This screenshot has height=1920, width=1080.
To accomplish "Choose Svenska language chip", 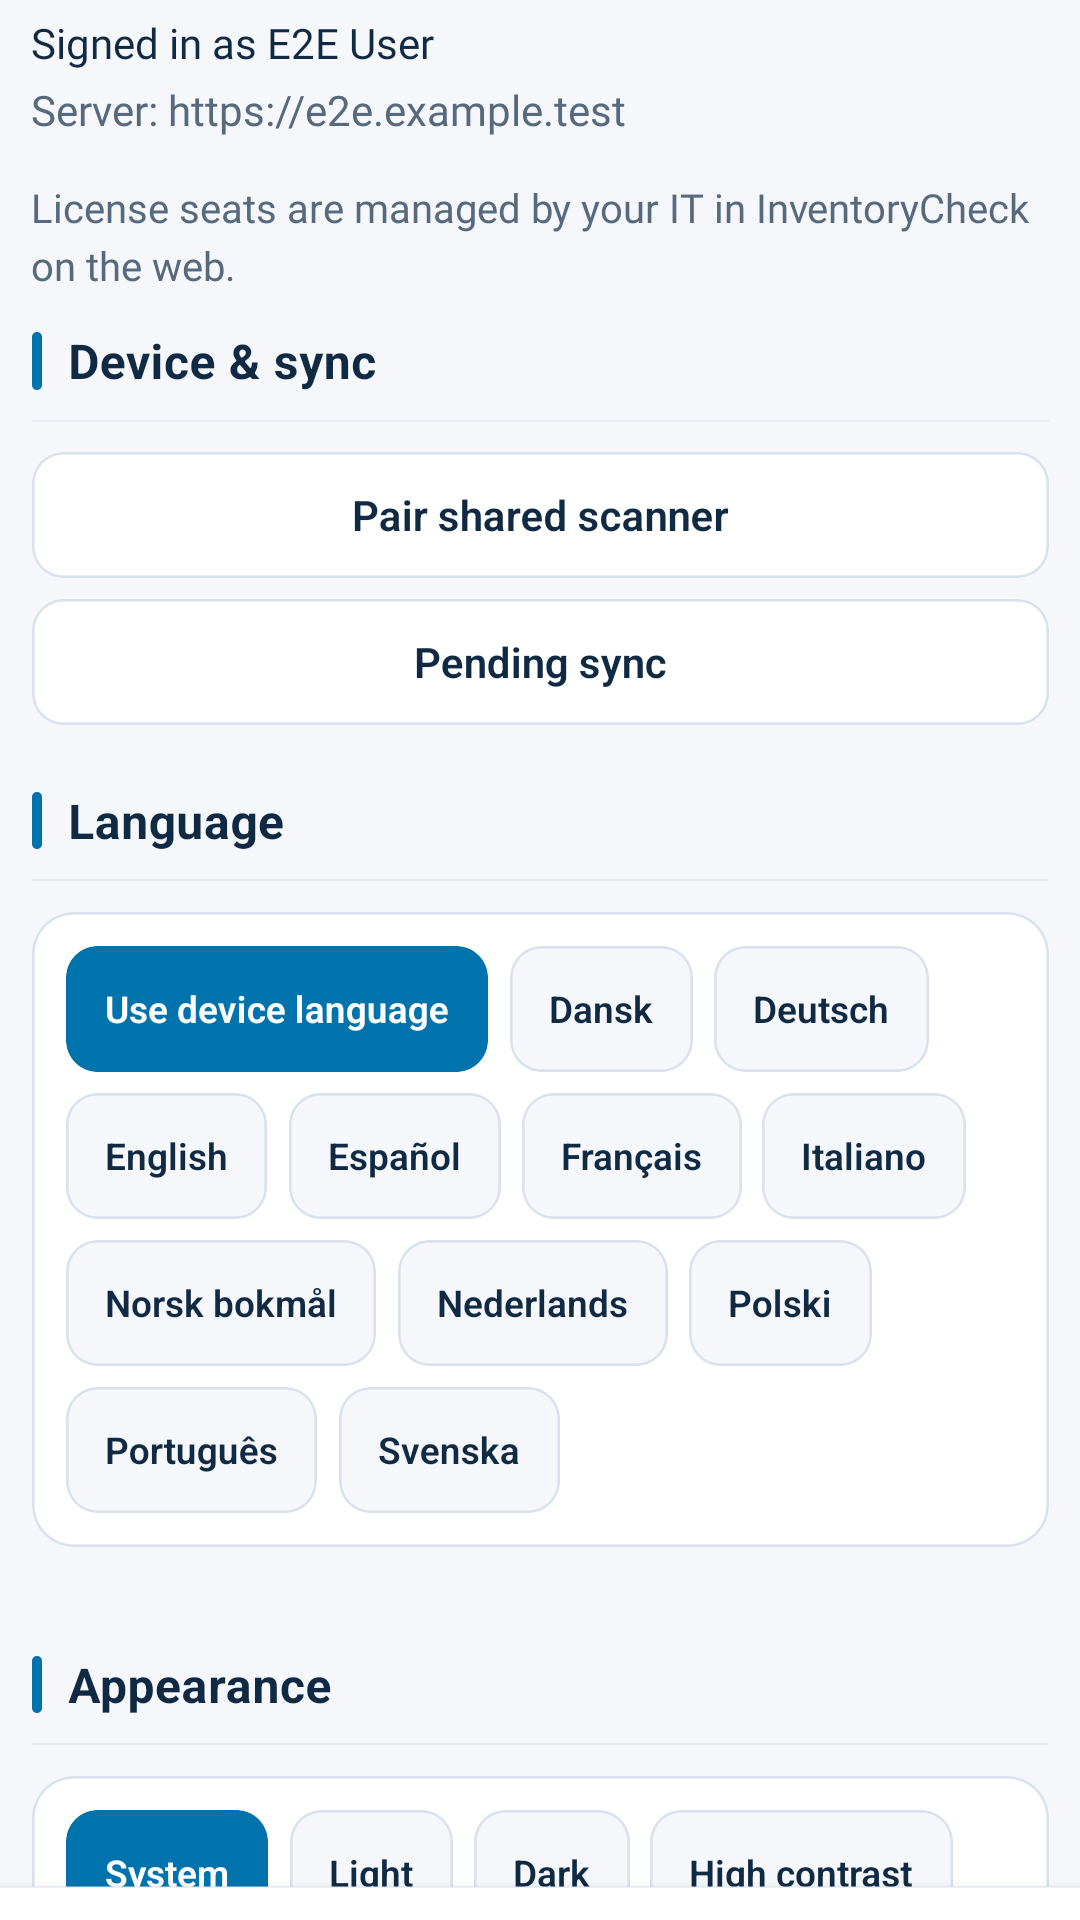I will tap(449, 1450).
